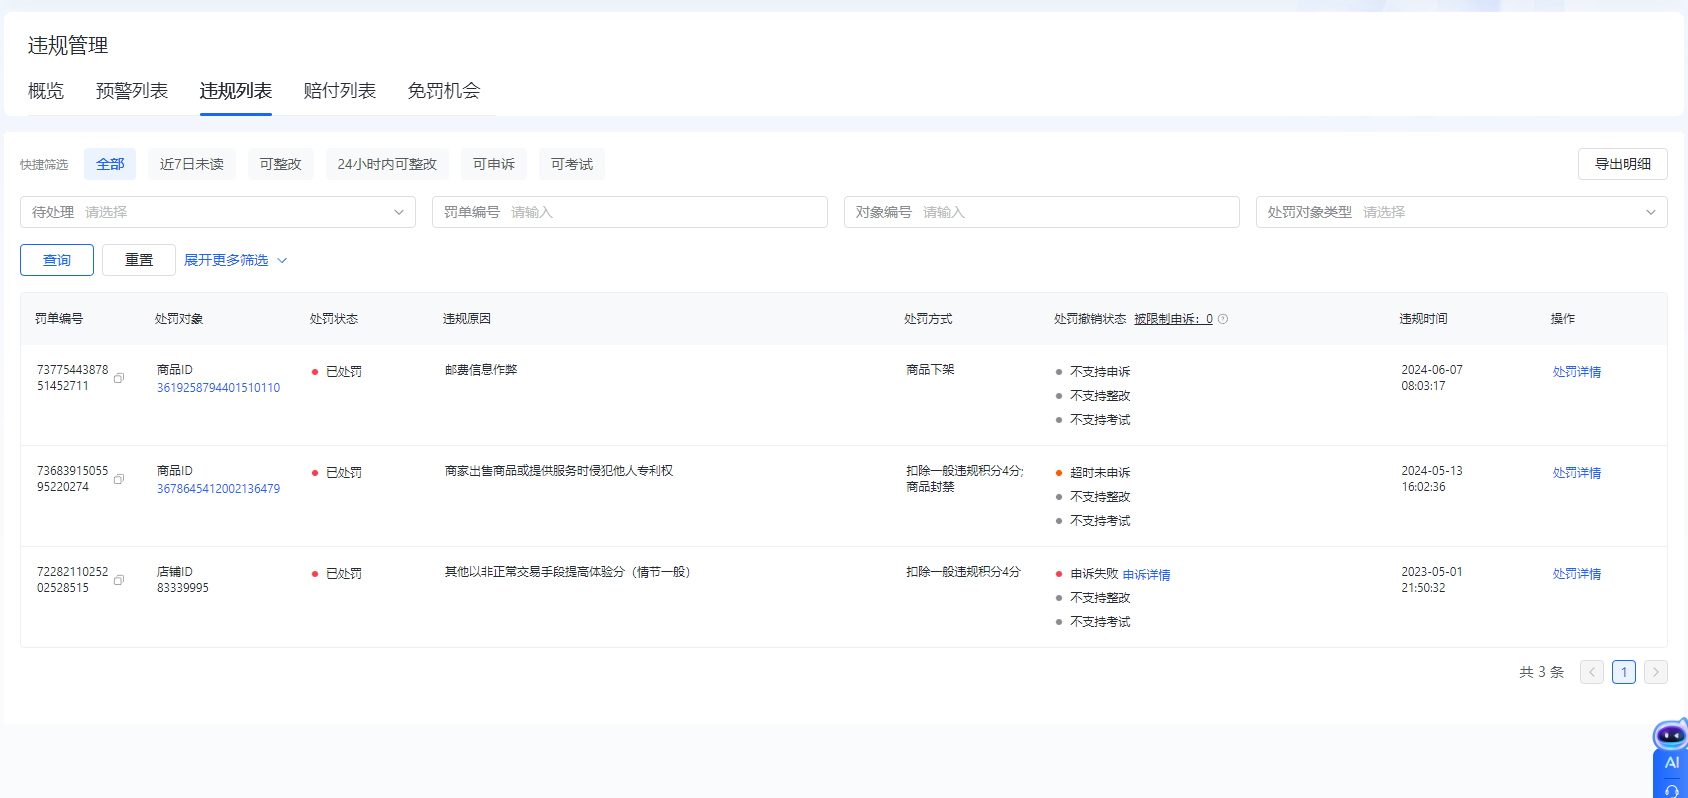Click into the 罚单编号 input field
Viewport: 1688px width, 798px height.
tap(660, 212)
